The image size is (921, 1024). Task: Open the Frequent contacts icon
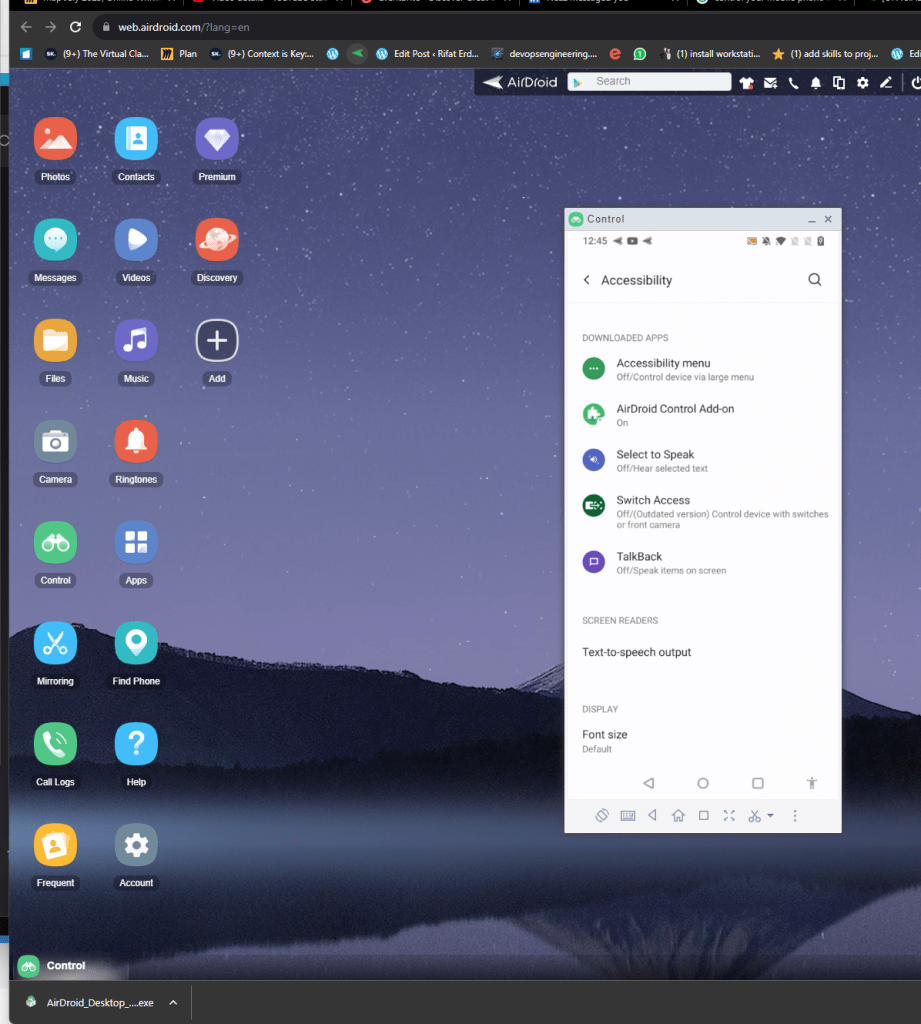[x=56, y=845]
